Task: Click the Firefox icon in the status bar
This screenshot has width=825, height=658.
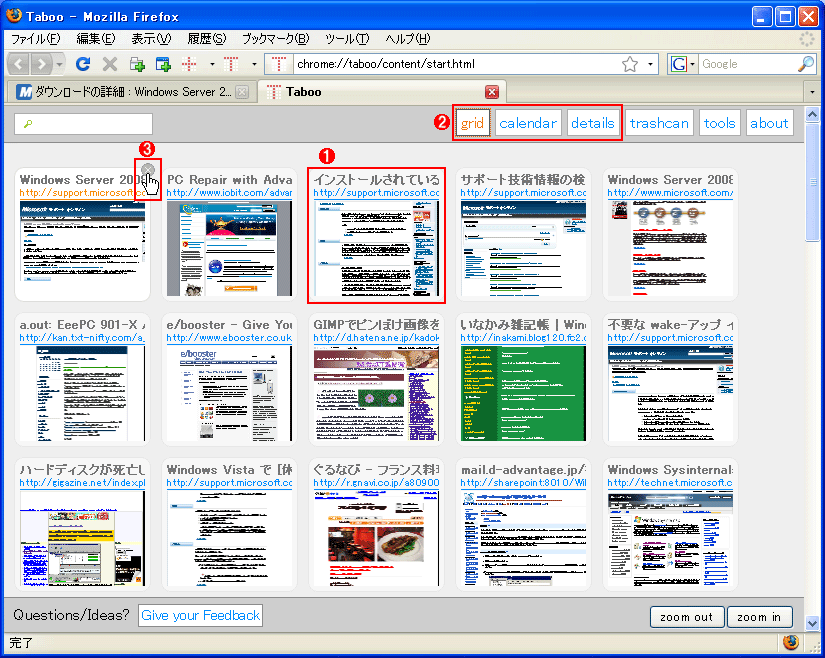Action: (790, 642)
